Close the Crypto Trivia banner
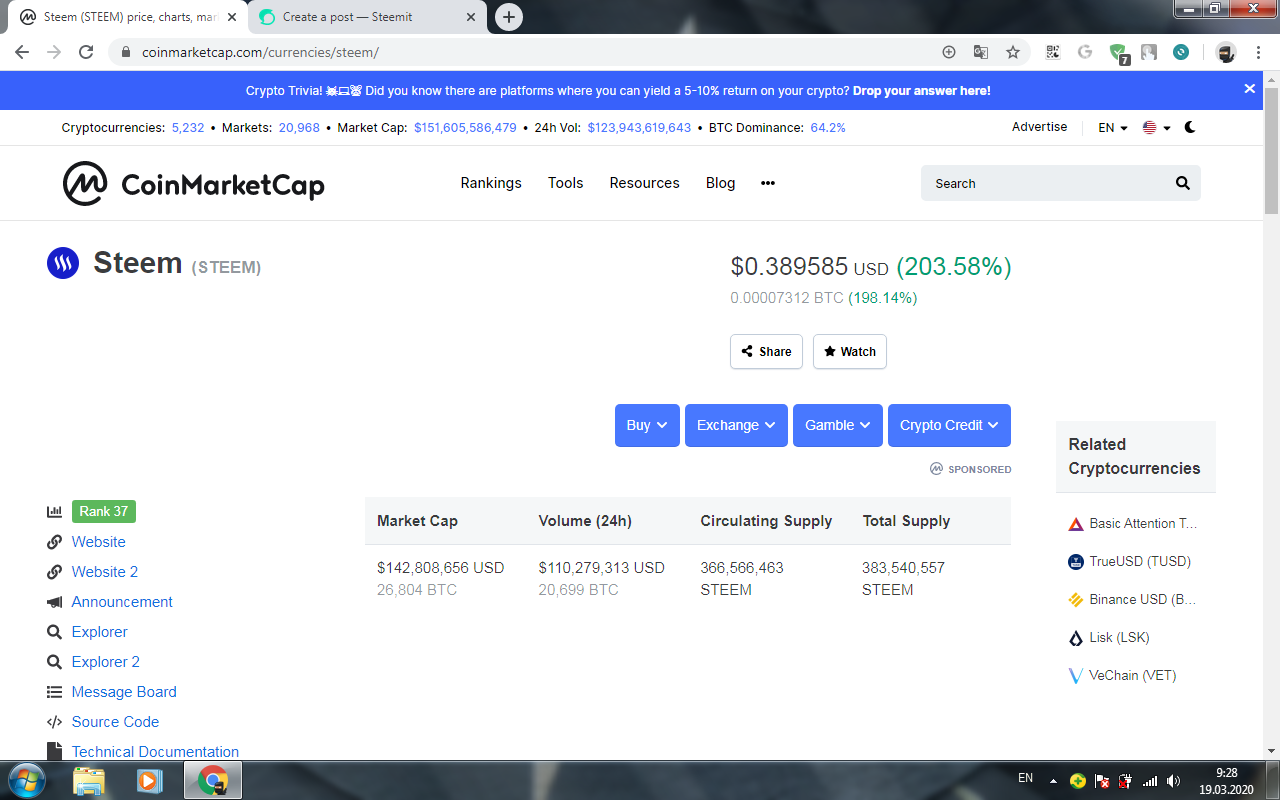This screenshot has width=1280, height=800. pos(1249,89)
